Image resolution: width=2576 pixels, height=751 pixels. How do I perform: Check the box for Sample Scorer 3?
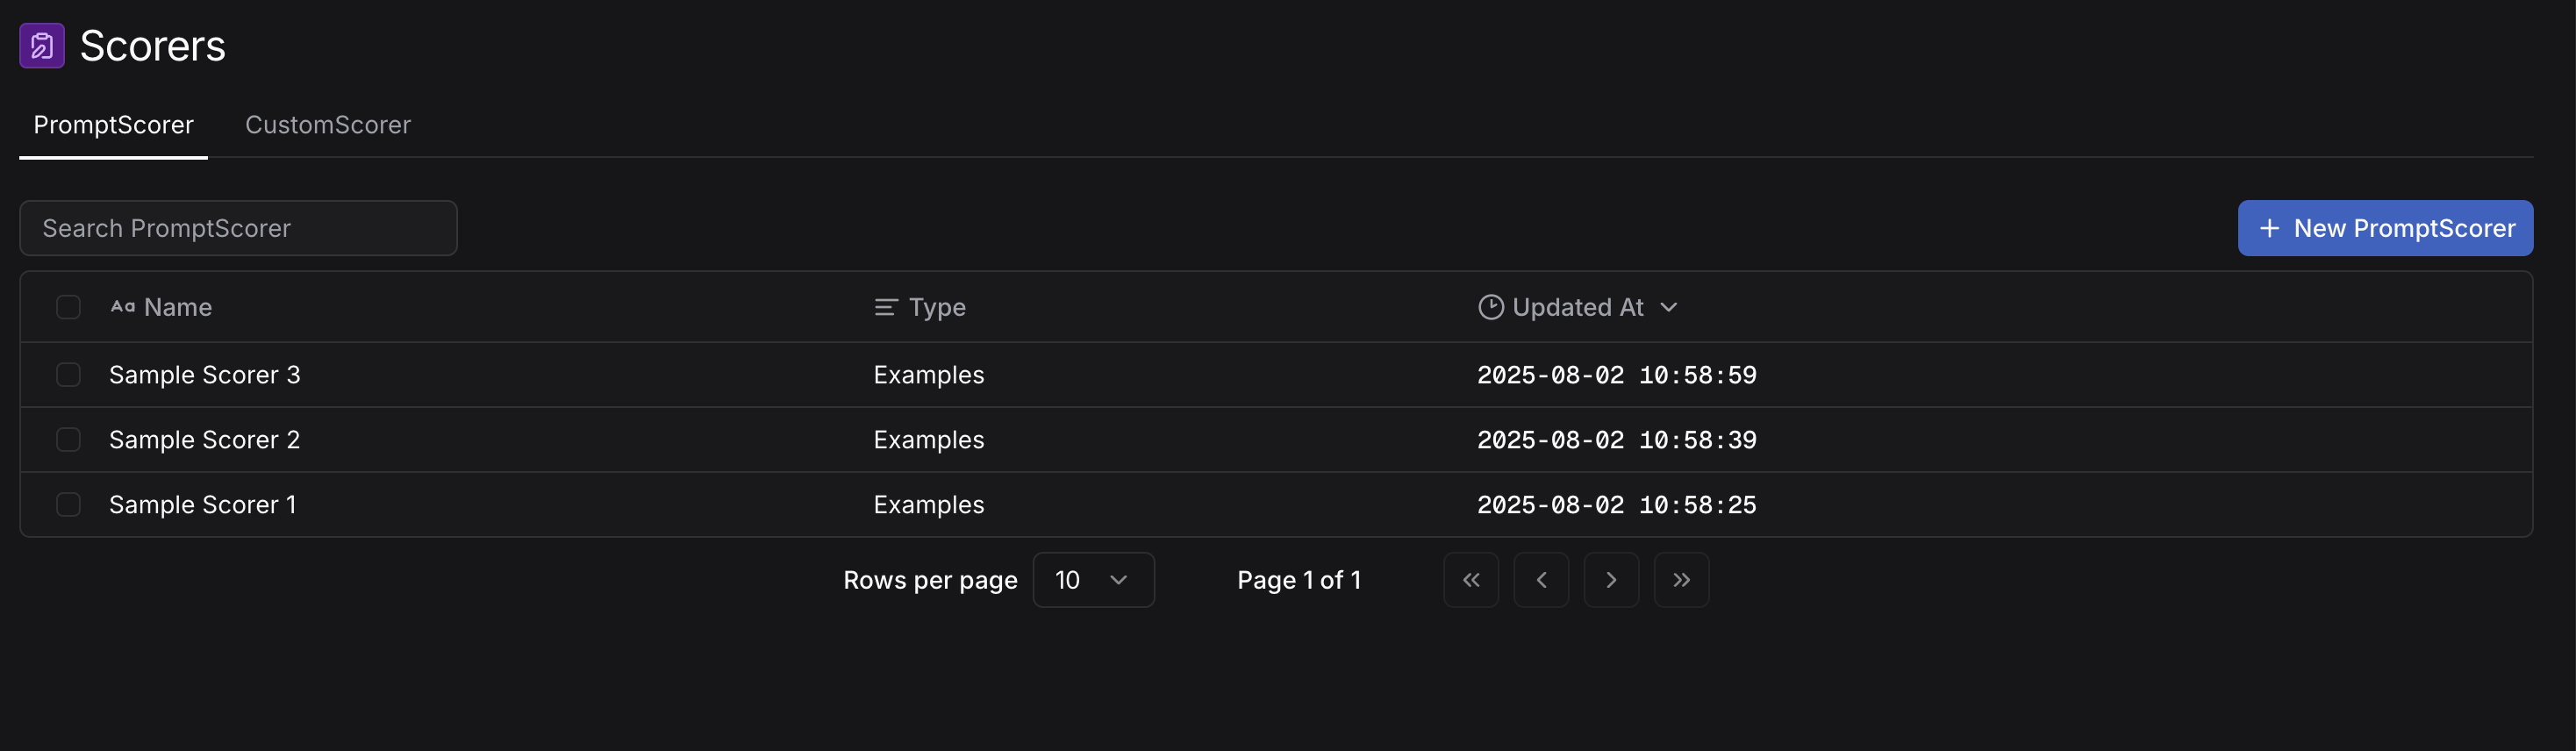click(68, 375)
